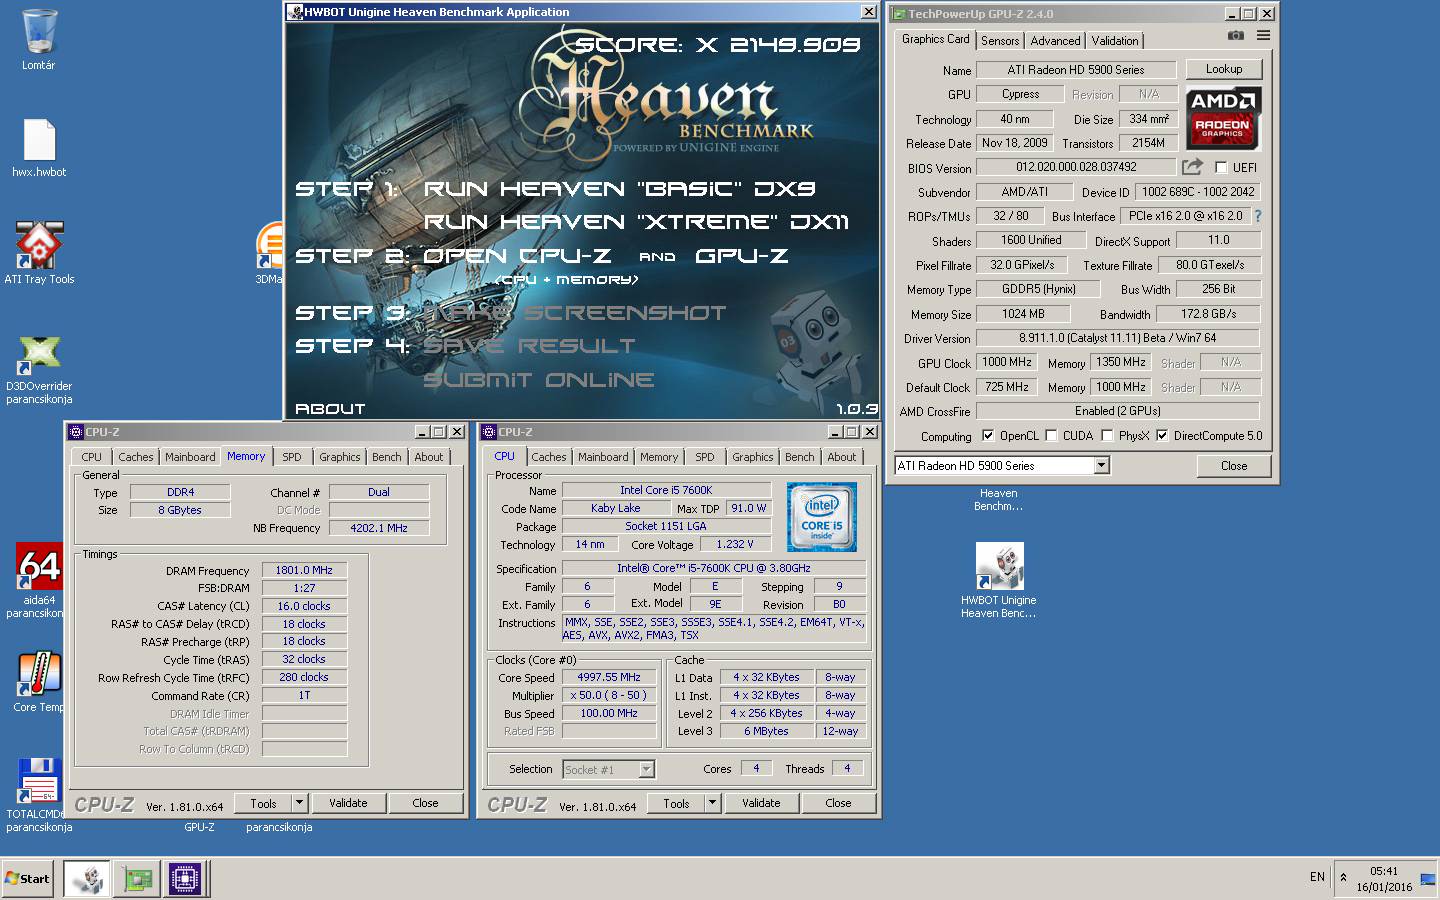Open the GPU selection dropdown in GPU-Z
Image resolution: width=1440 pixels, height=900 pixels.
pos(1101,465)
